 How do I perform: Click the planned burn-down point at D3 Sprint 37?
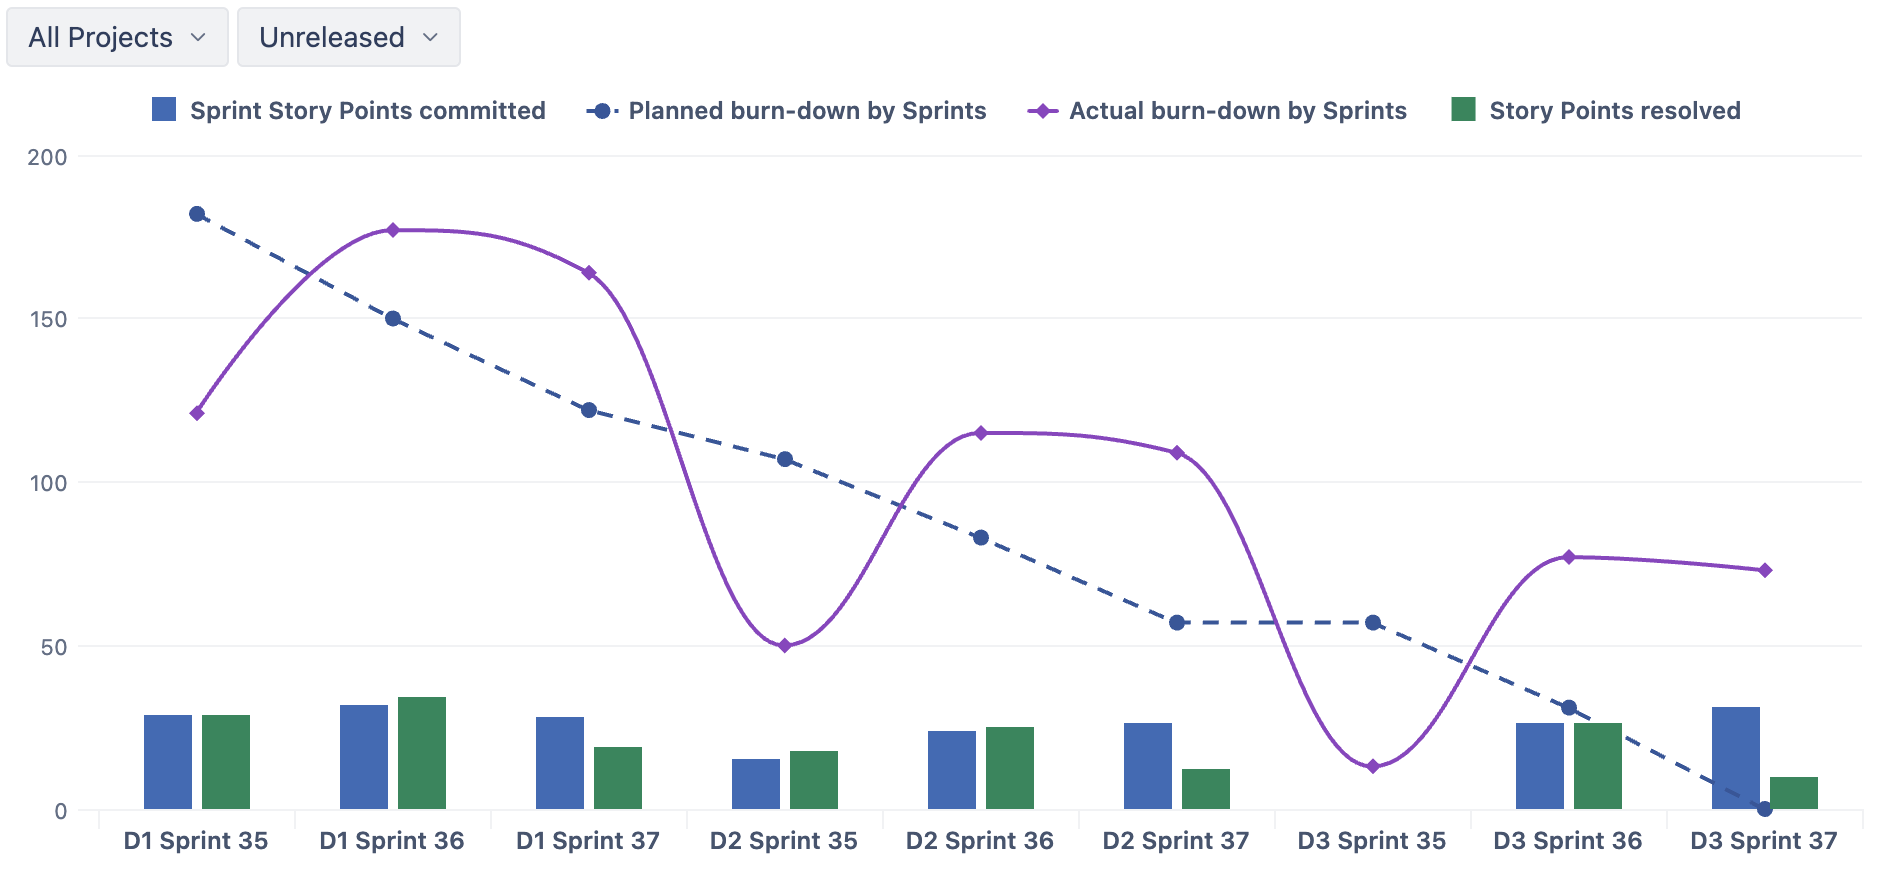point(1763,808)
